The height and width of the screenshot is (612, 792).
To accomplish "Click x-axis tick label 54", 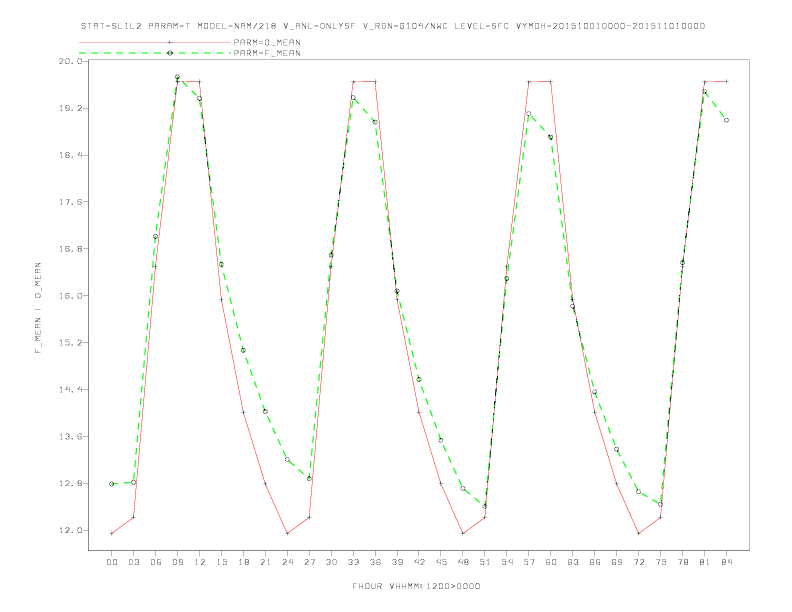I will pyautogui.click(x=507, y=562).
